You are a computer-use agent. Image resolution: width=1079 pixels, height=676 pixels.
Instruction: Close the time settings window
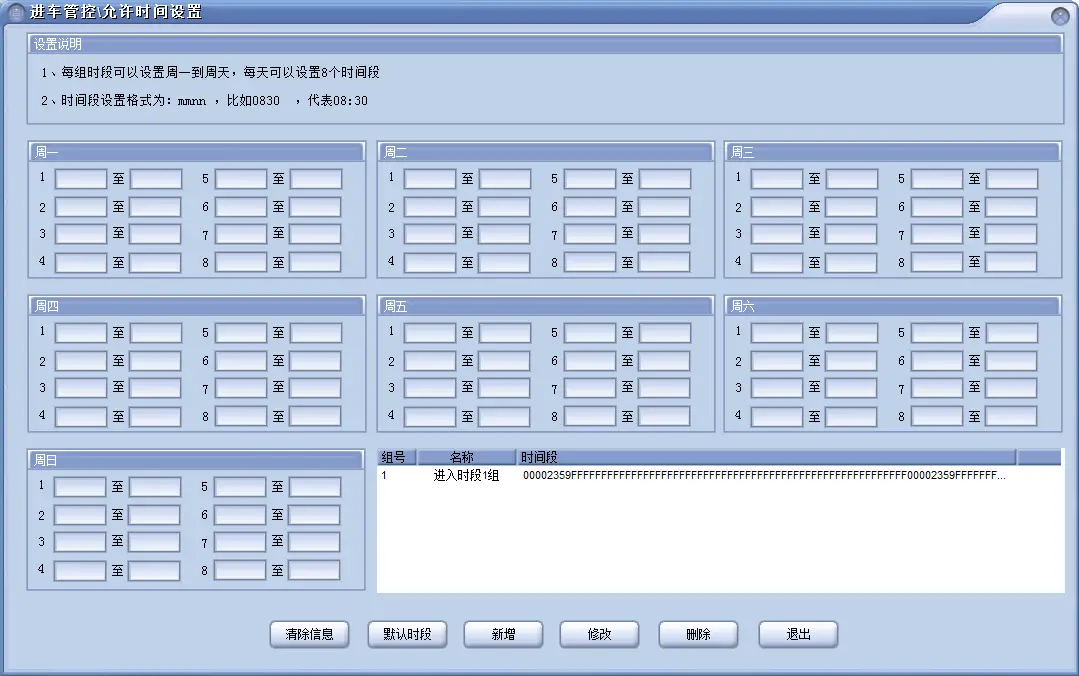coord(1060,16)
